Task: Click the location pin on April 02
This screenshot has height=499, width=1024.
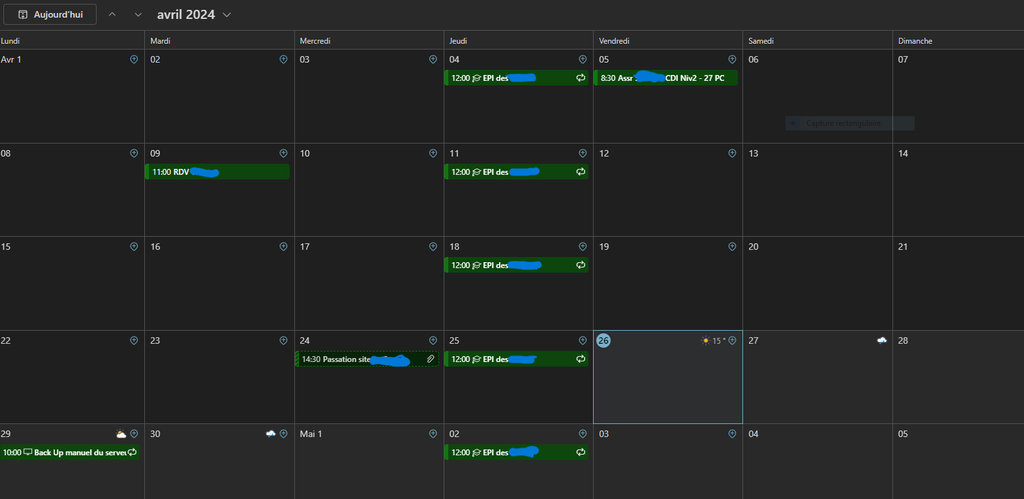Action: pyautogui.click(x=283, y=60)
